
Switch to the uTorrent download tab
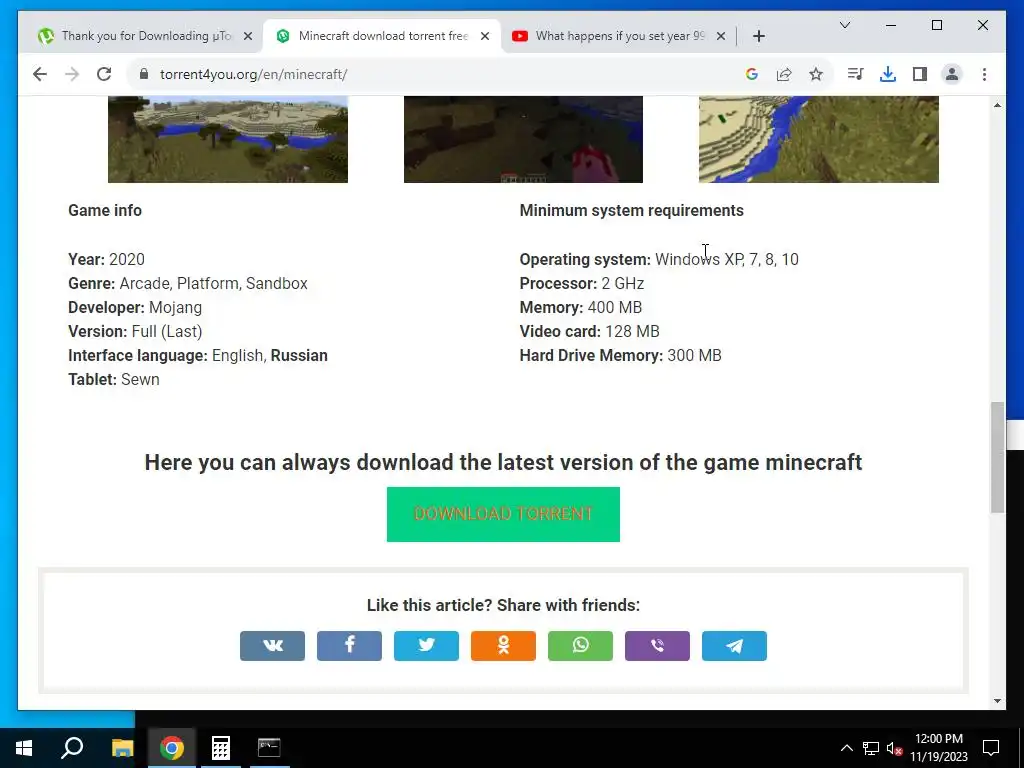click(145, 36)
